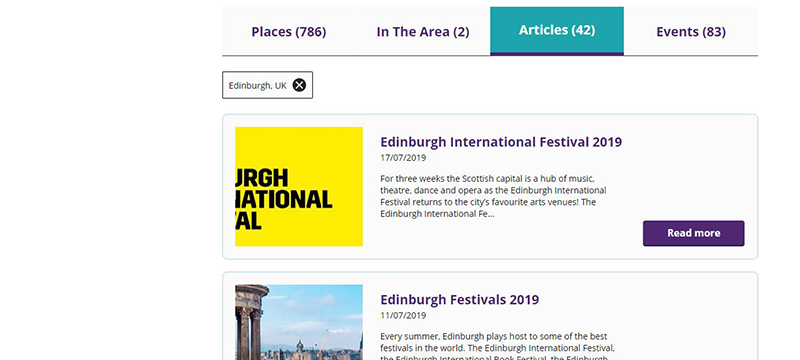Click the date 11/07/2019
The image size is (800, 360).
[x=403, y=316]
